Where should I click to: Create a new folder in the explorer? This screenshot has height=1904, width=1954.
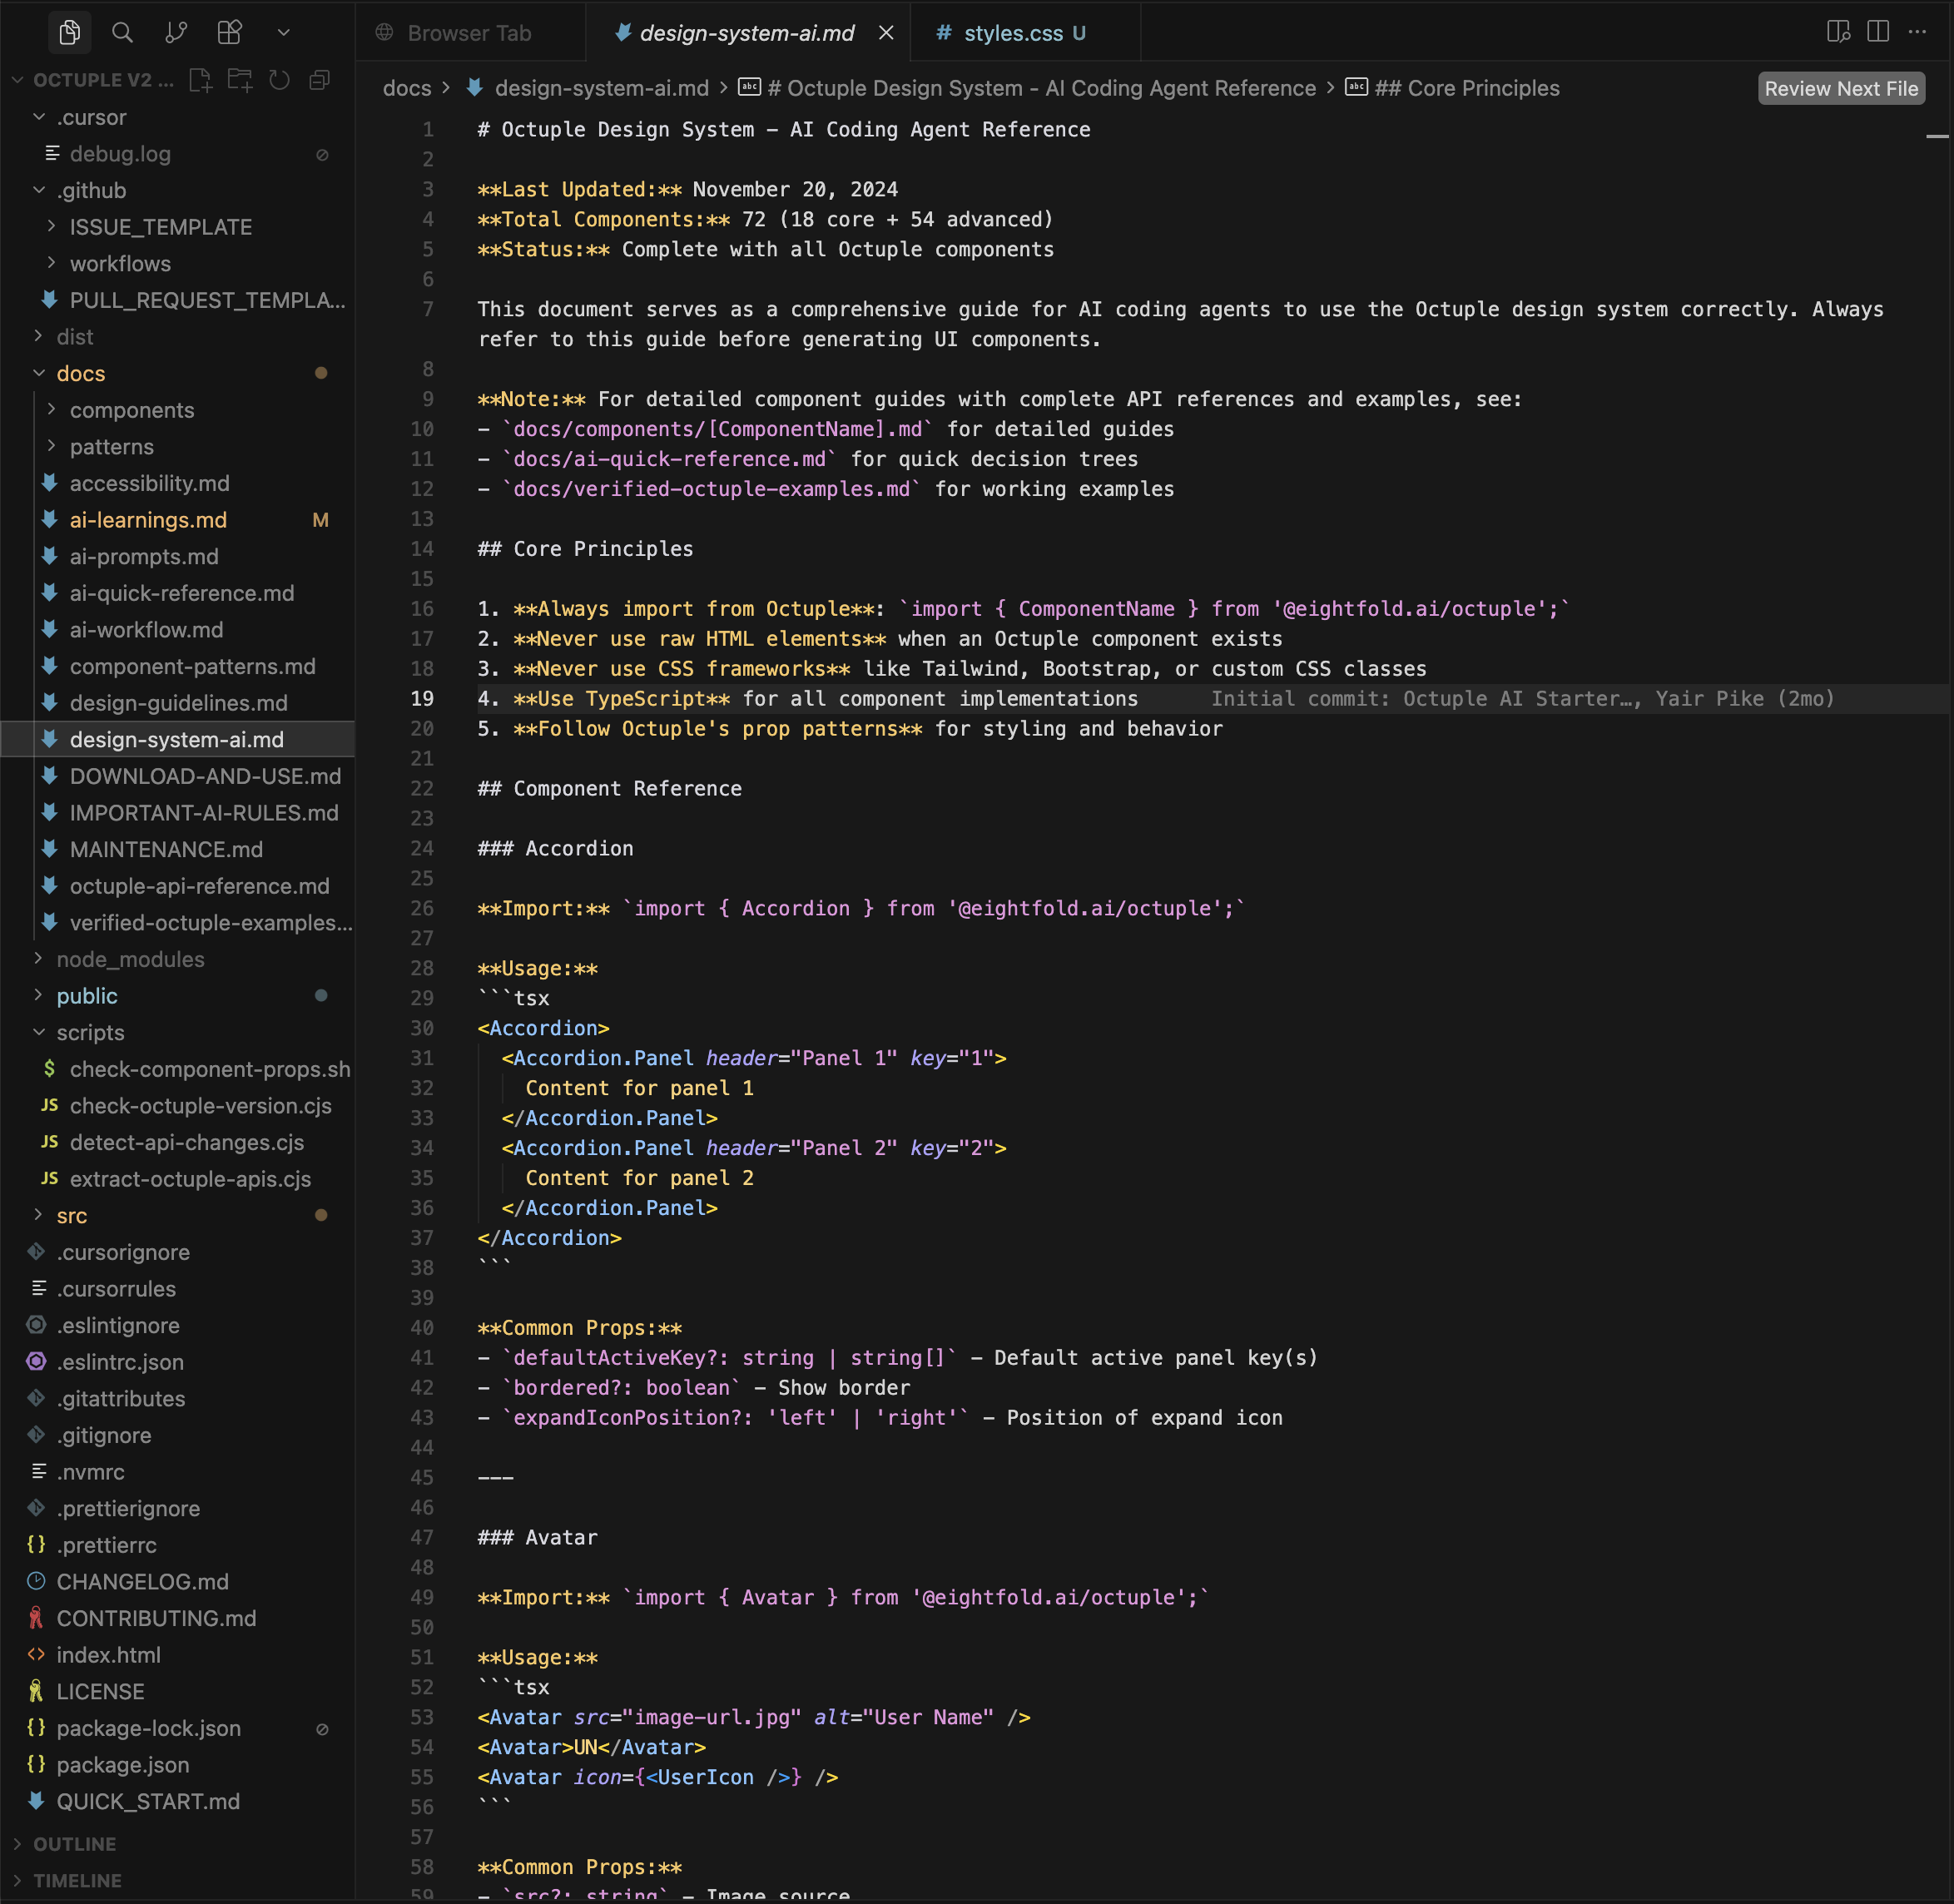pyautogui.click(x=240, y=80)
